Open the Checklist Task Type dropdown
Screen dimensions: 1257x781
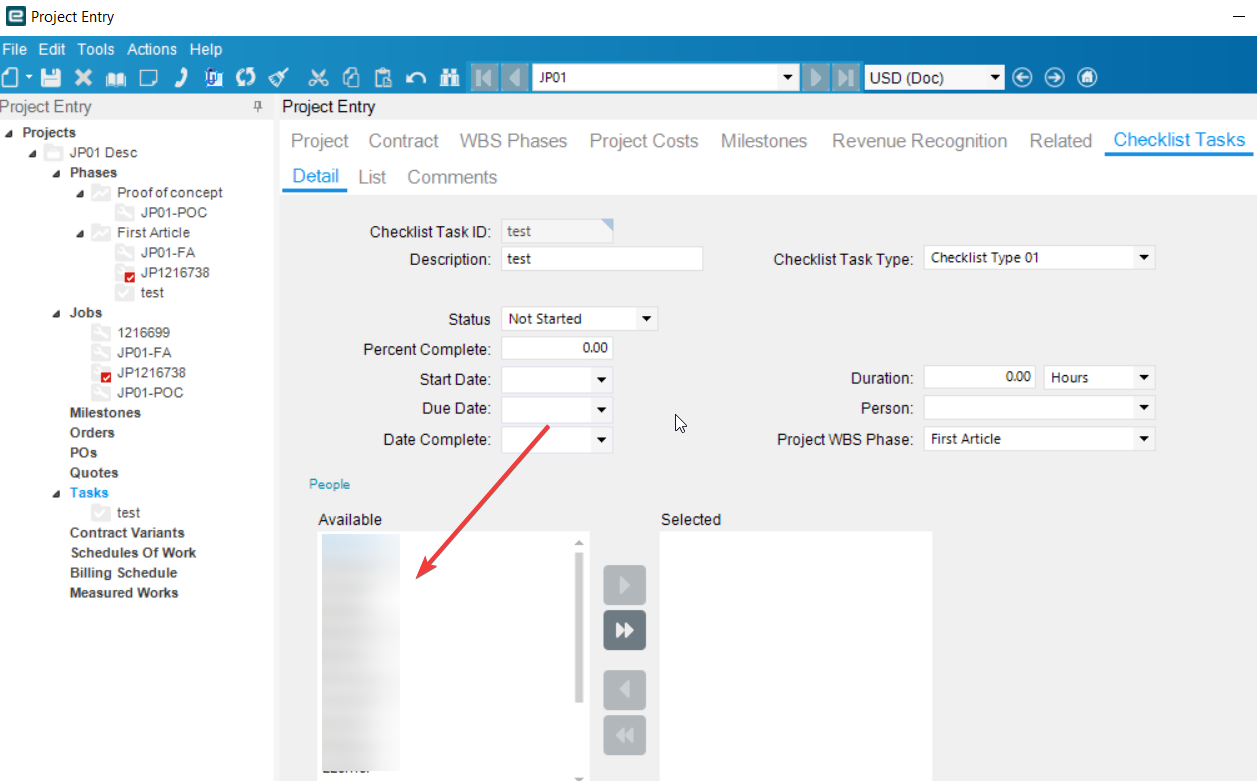pyautogui.click(x=1144, y=258)
